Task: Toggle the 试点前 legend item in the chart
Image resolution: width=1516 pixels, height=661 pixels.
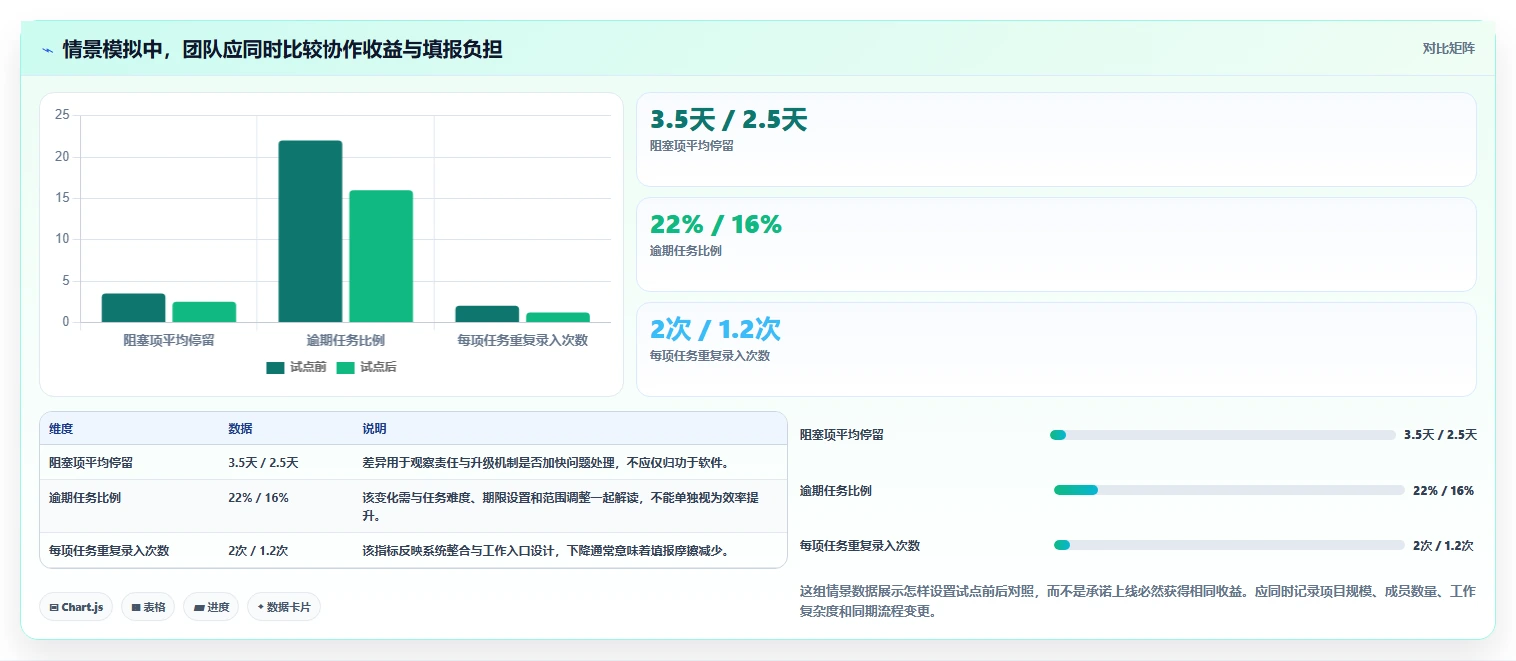Action: pyautogui.click(x=296, y=367)
